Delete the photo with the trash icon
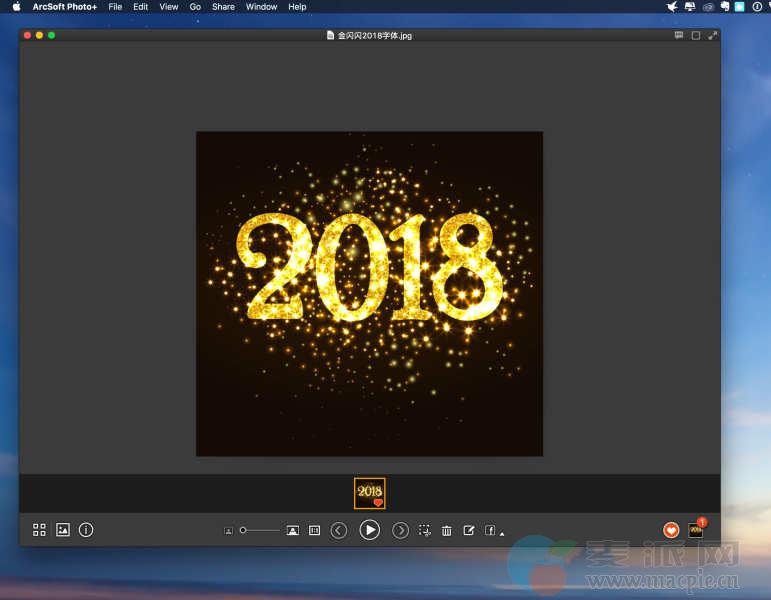 click(x=447, y=530)
